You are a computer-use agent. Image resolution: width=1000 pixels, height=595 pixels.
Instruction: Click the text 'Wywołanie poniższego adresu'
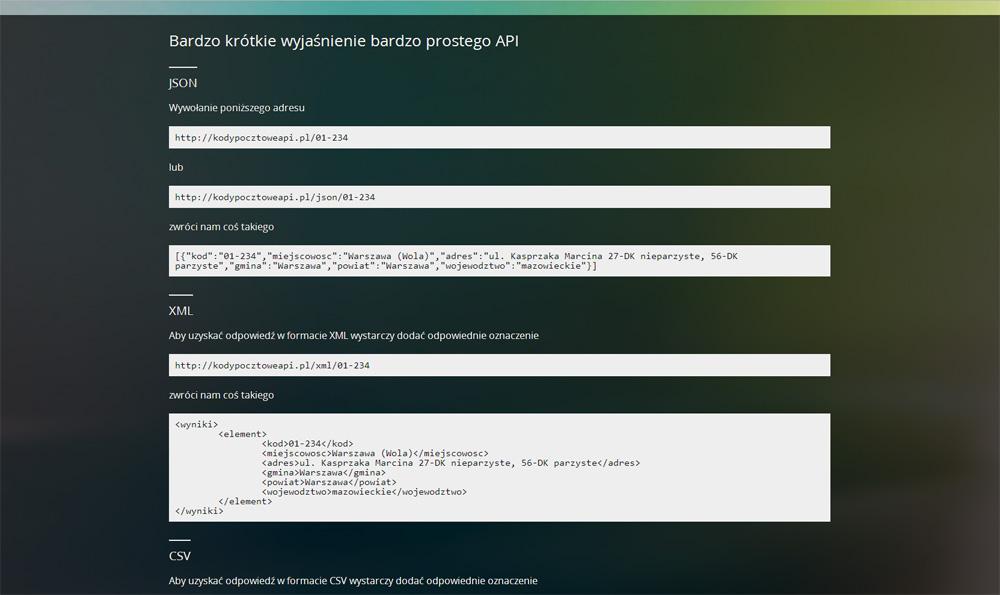click(x=237, y=108)
